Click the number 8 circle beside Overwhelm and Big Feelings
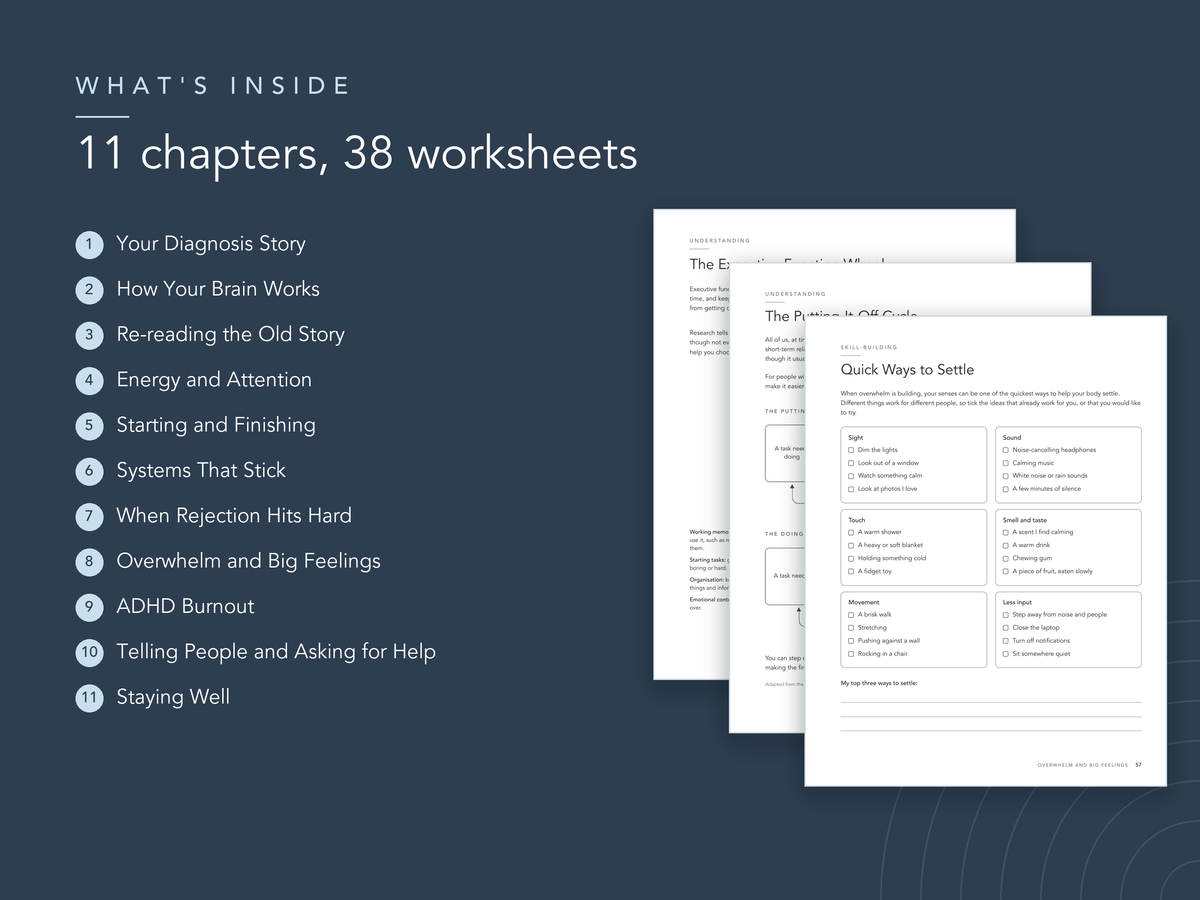The width and height of the screenshot is (1200, 900). tap(89, 561)
